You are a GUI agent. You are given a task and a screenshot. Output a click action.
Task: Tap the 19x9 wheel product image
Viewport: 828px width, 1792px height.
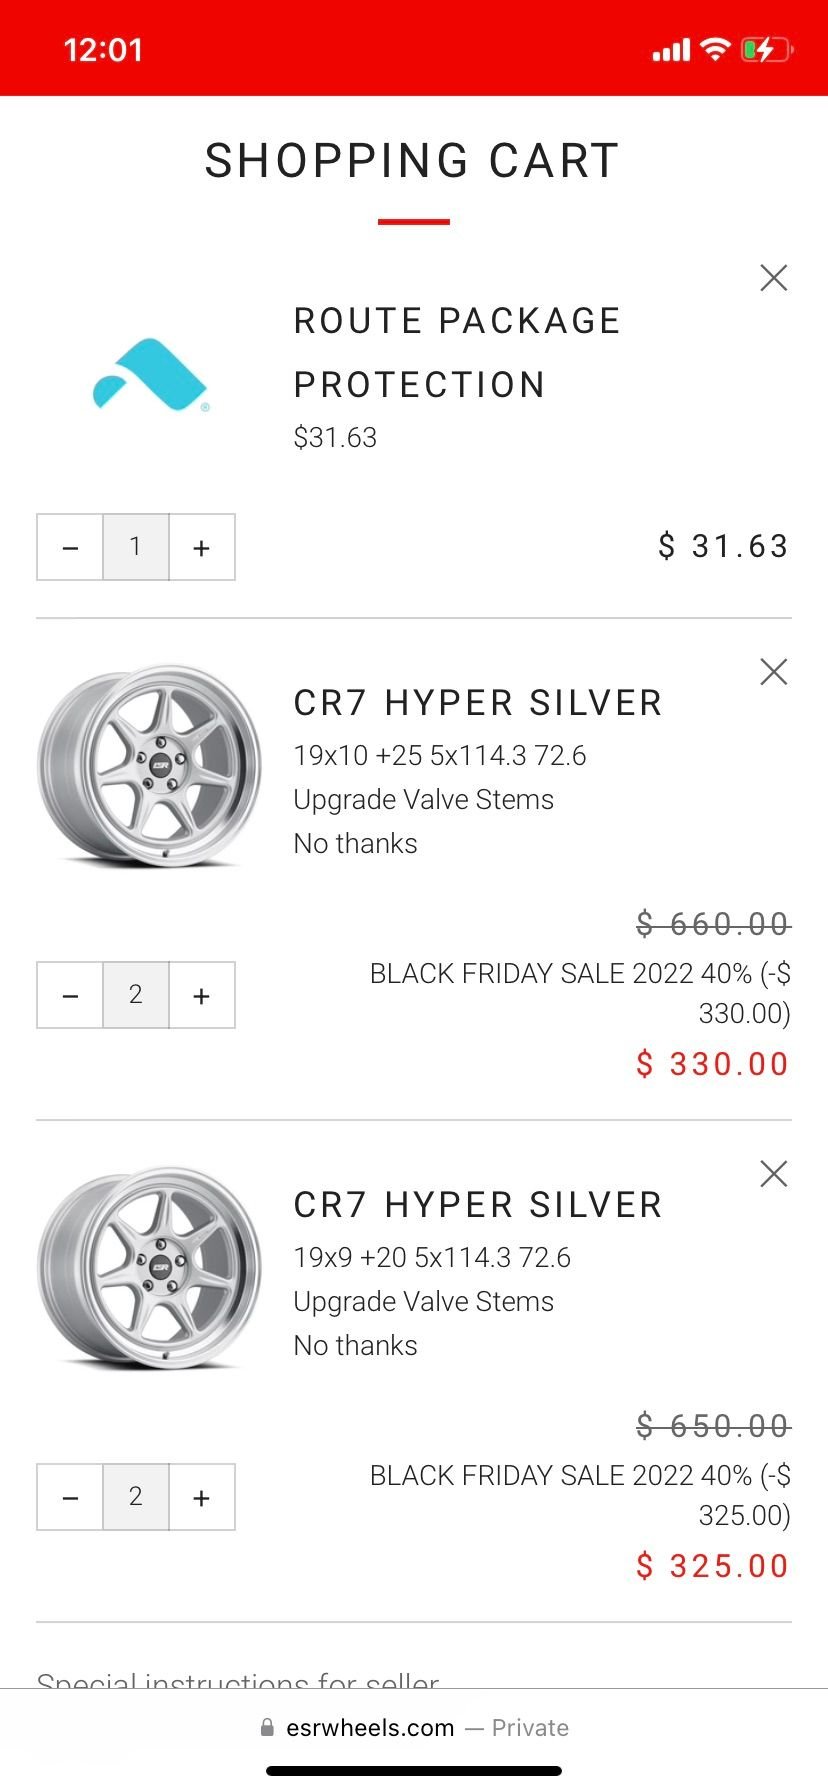tap(150, 1267)
